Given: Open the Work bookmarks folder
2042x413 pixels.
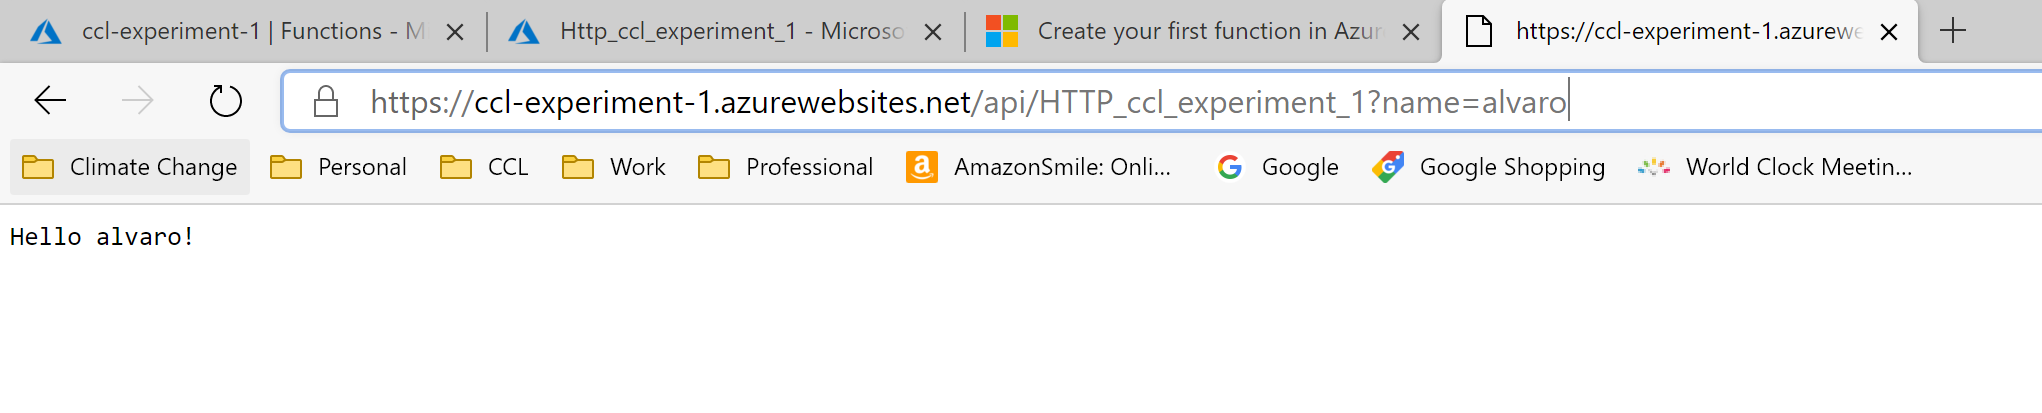Looking at the screenshot, I should point(614,167).
